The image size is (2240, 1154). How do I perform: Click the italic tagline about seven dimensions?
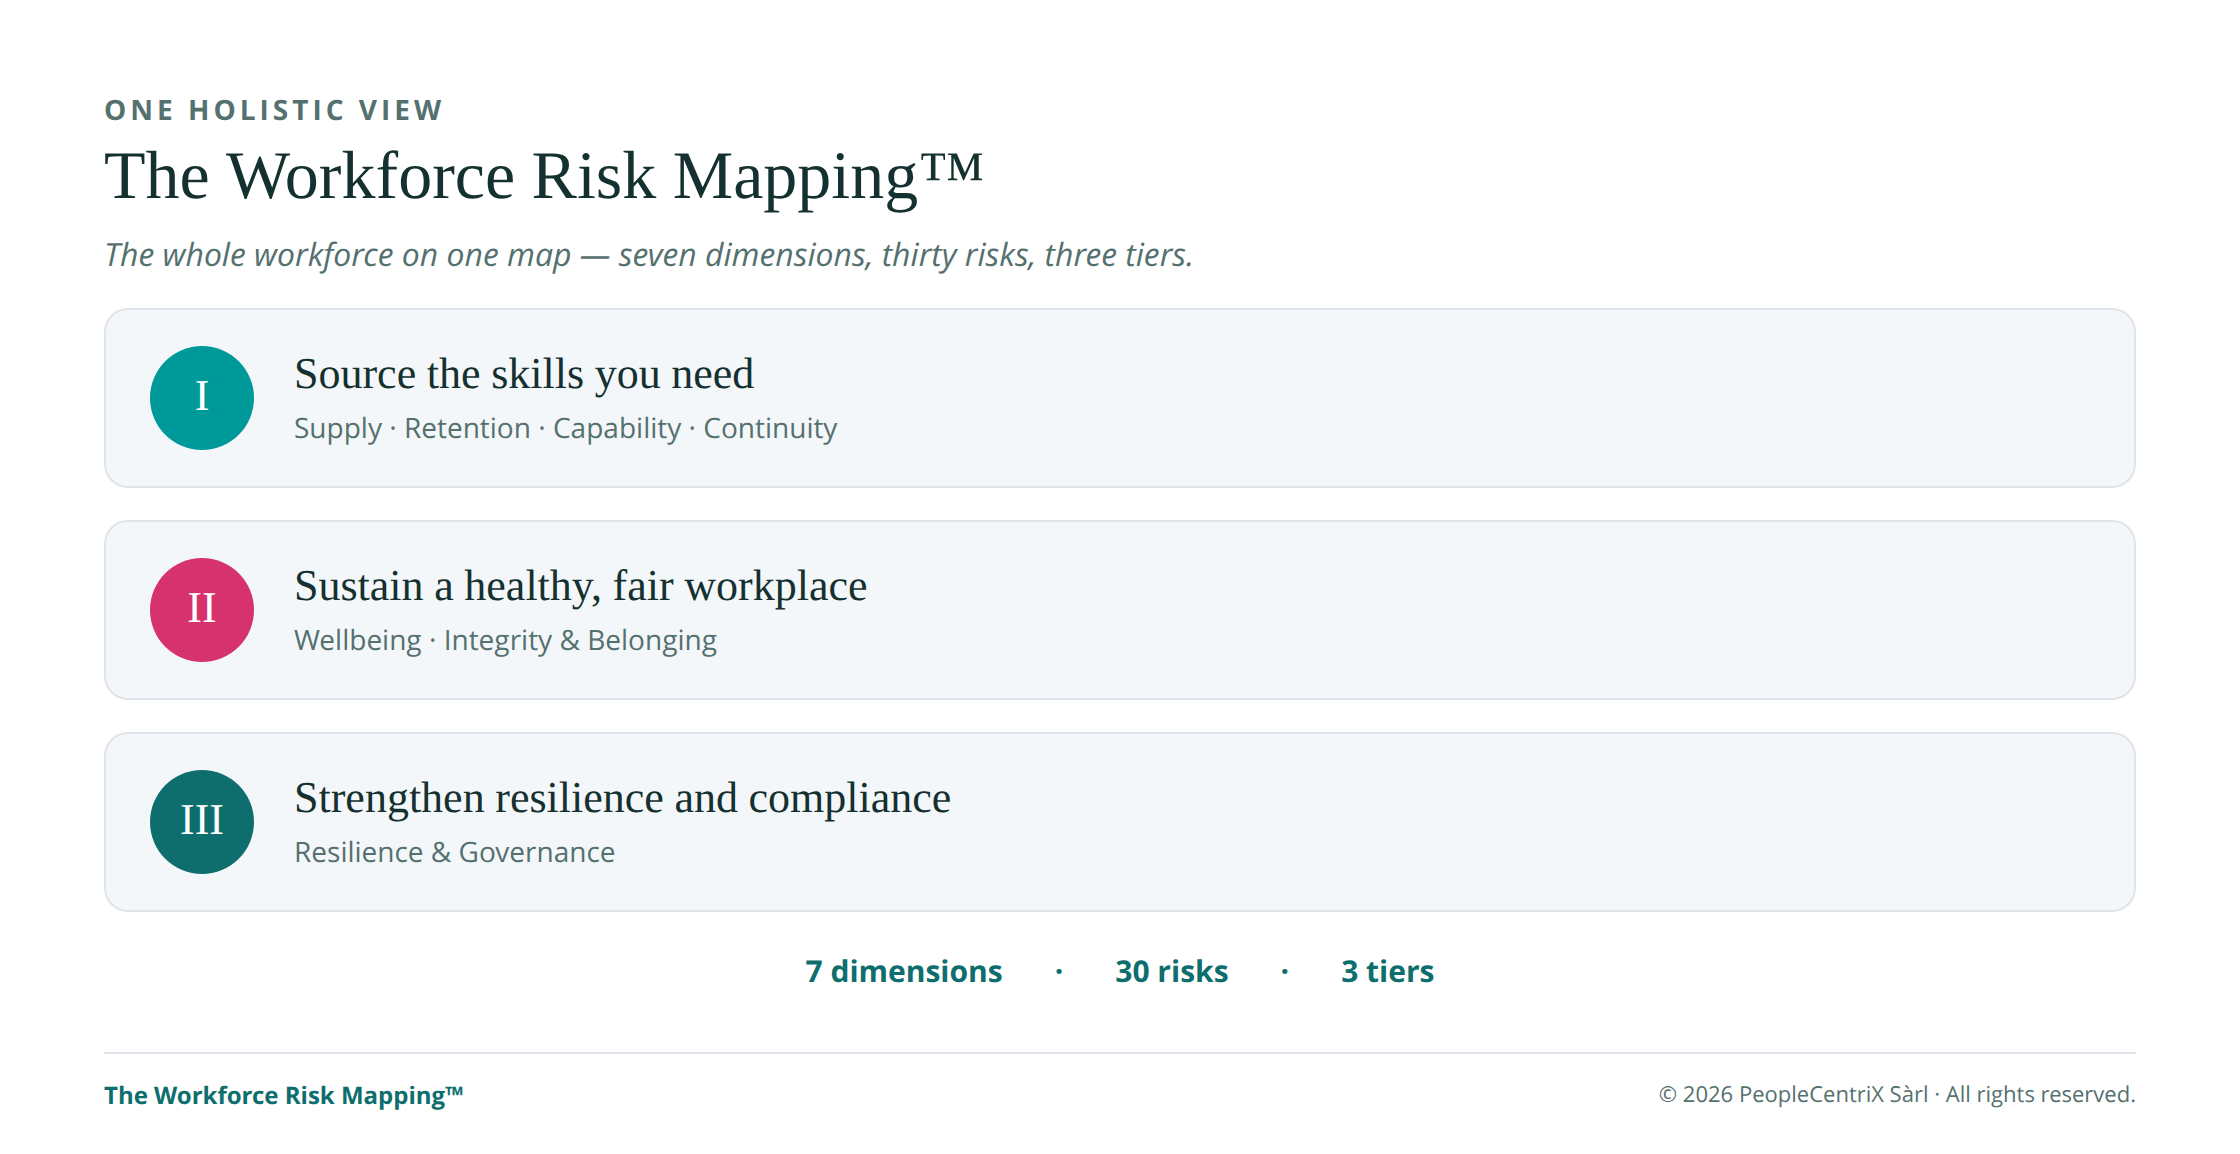pos(649,255)
